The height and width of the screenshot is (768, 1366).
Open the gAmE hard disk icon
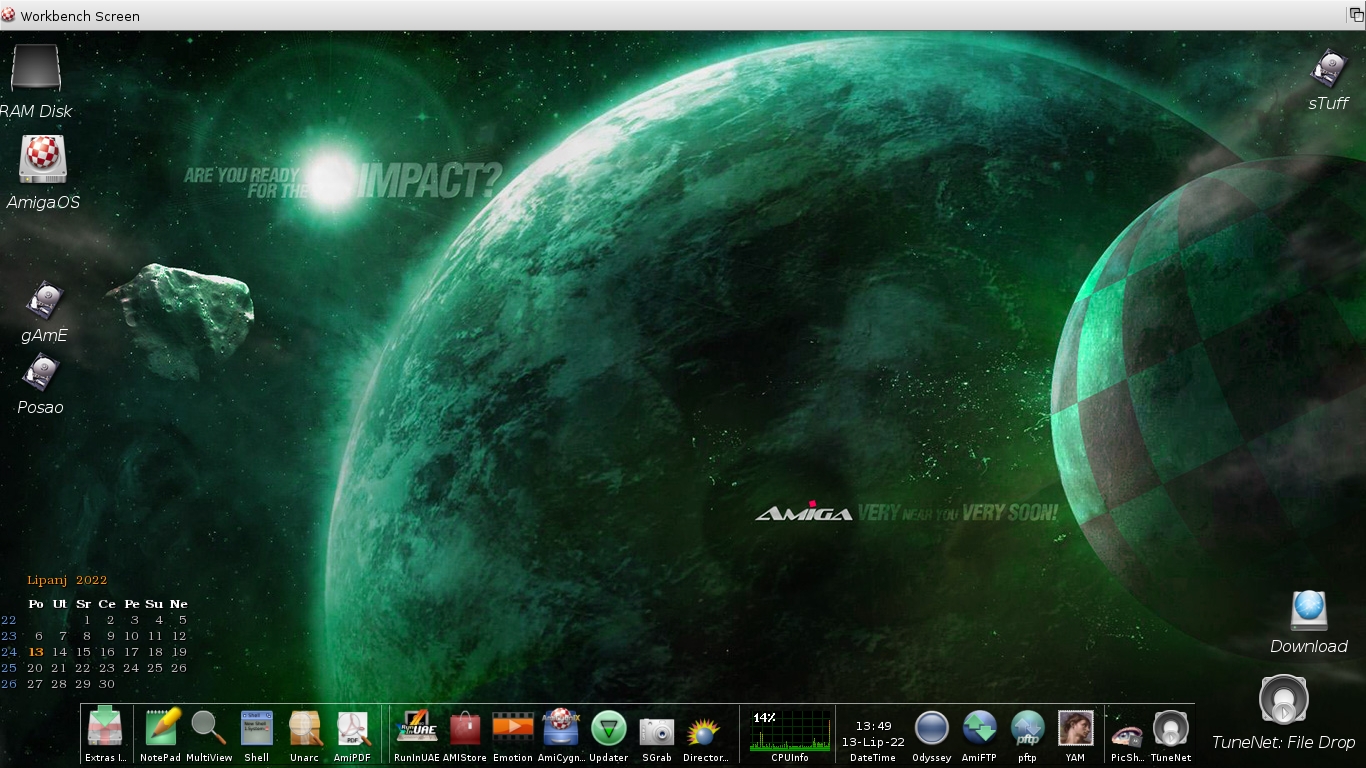[44, 301]
